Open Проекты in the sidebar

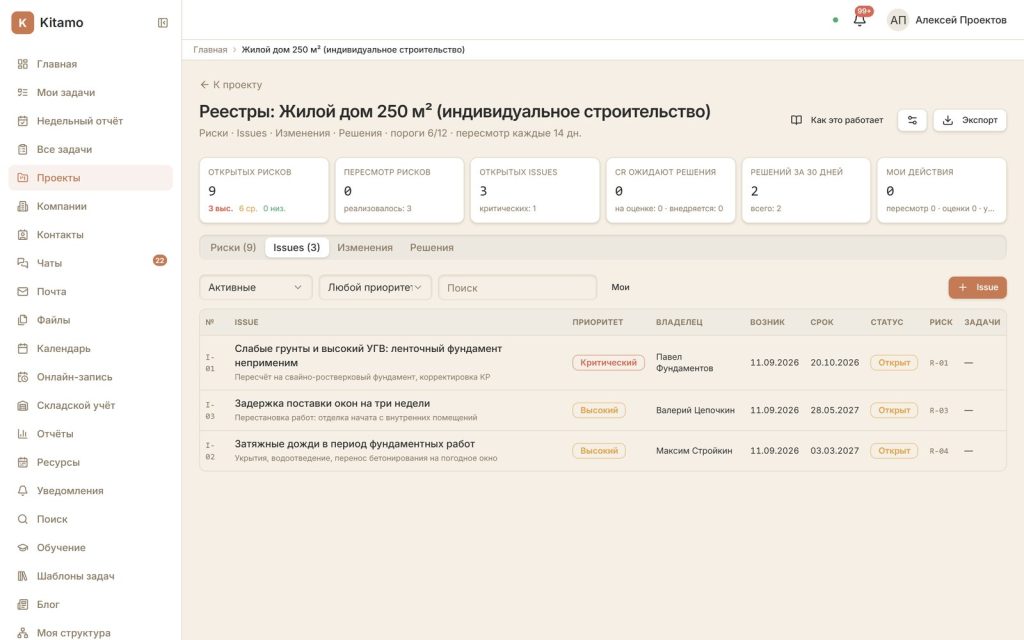tap(91, 178)
